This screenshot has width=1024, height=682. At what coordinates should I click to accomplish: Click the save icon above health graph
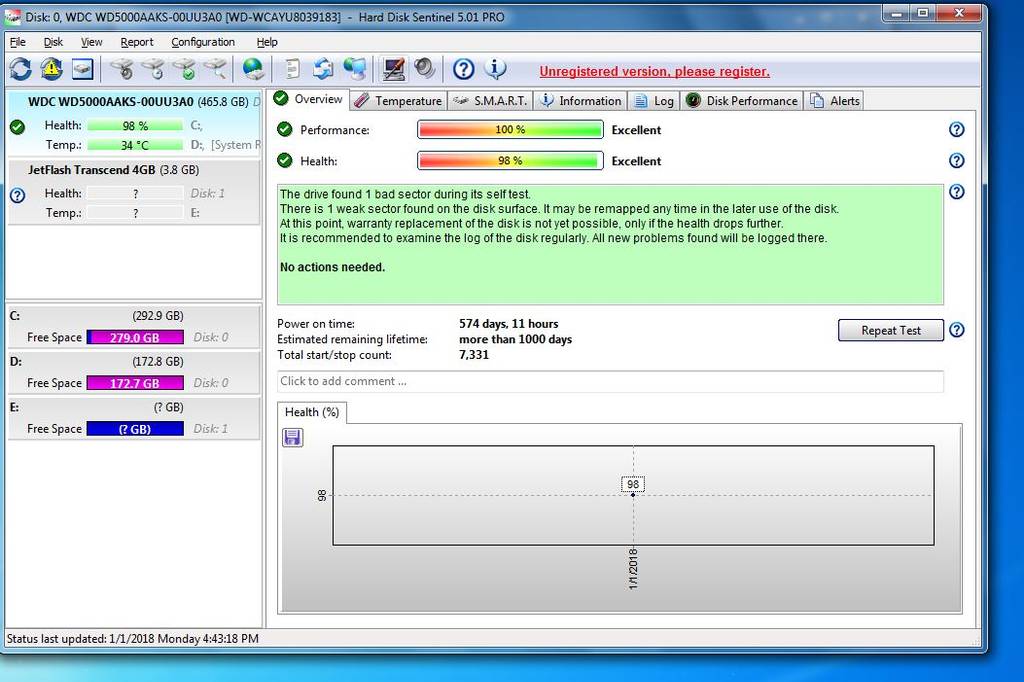coord(293,437)
